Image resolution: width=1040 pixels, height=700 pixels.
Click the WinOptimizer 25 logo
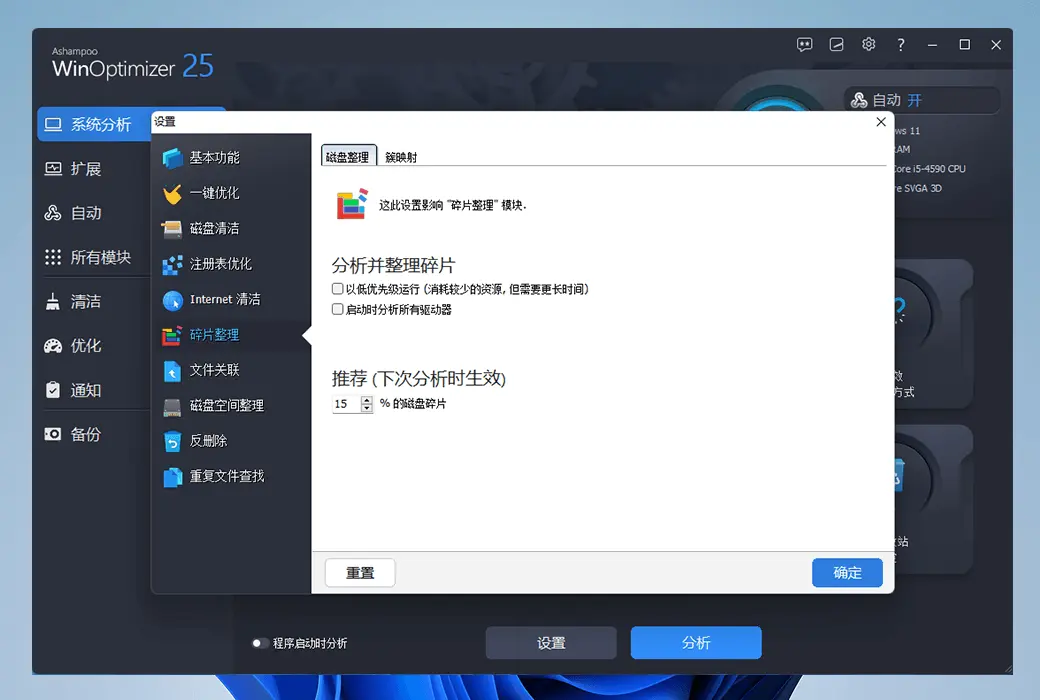(133, 64)
